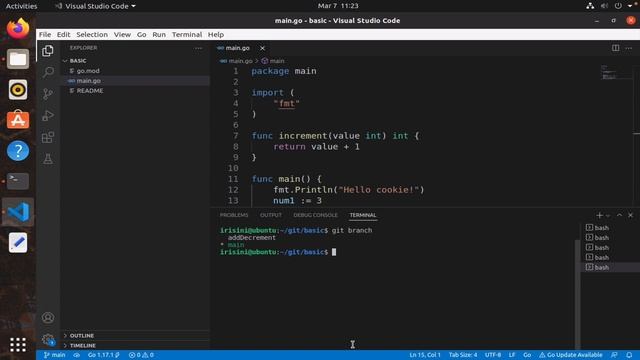Create a new terminal with plus icon

tap(599, 215)
